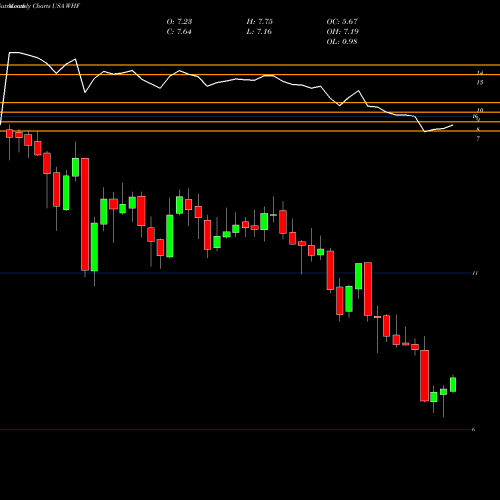This screenshot has width=500, height=500.
Task: Click the price axis label '11'
Action: [x=475, y=273]
